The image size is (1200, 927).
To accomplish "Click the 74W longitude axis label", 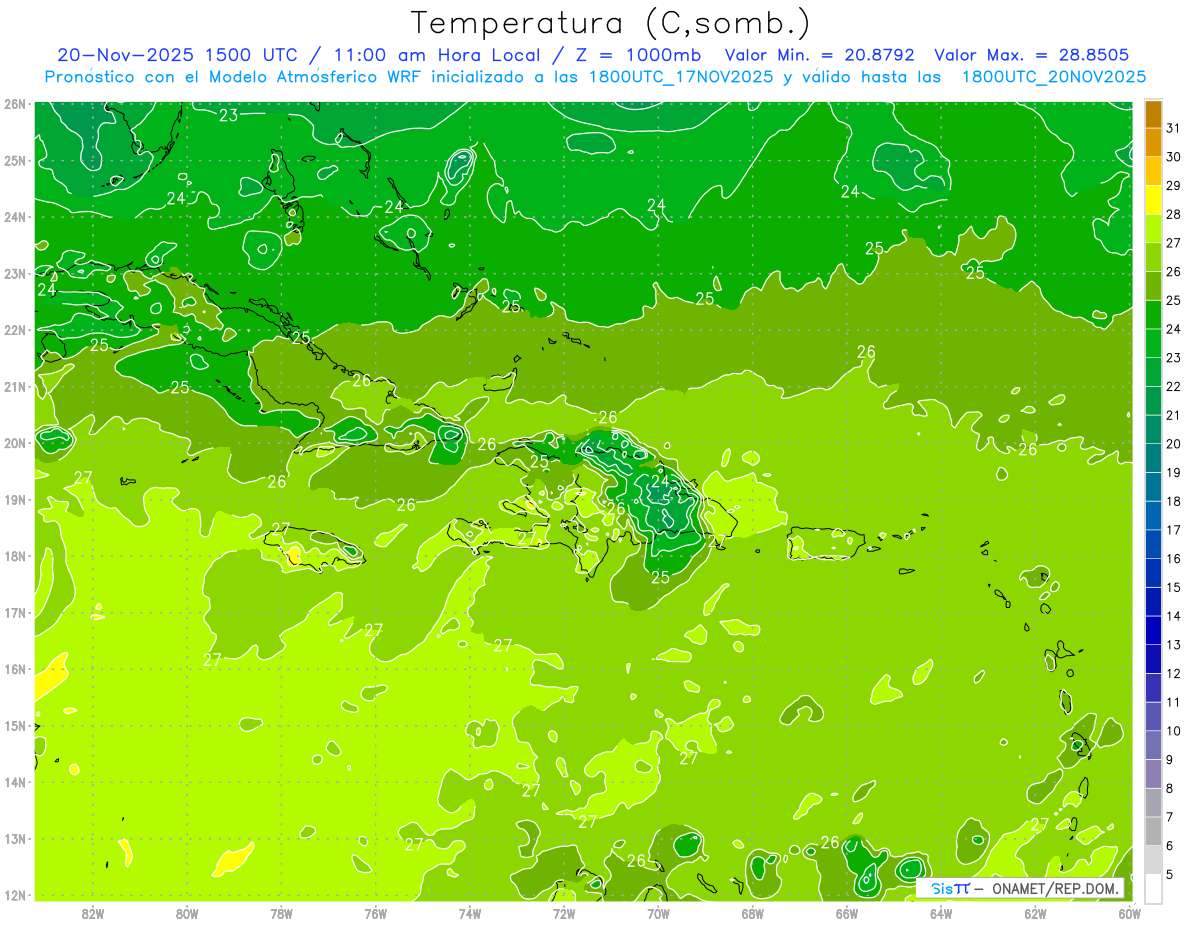I will (x=469, y=914).
